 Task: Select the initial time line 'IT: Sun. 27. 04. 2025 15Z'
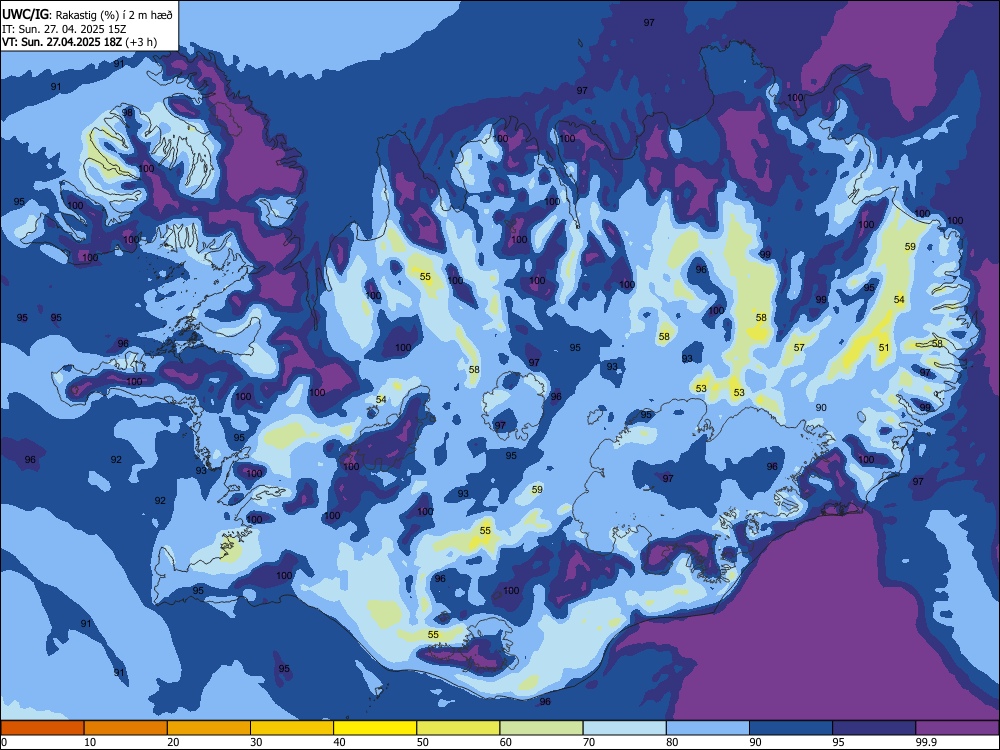click(64, 29)
